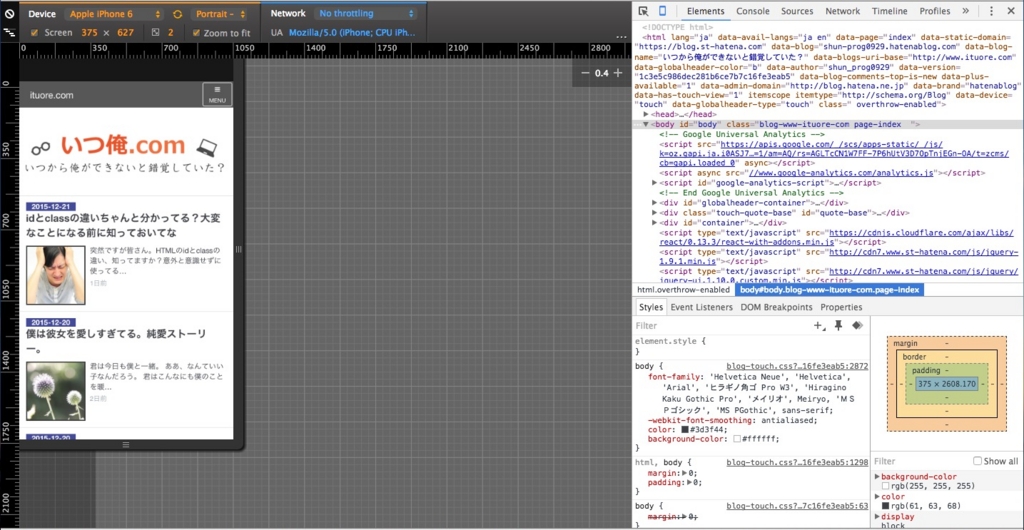Click the google-analytics.com/analytics.js script link
The image size is (1024, 530).
click(x=843, y=173)
